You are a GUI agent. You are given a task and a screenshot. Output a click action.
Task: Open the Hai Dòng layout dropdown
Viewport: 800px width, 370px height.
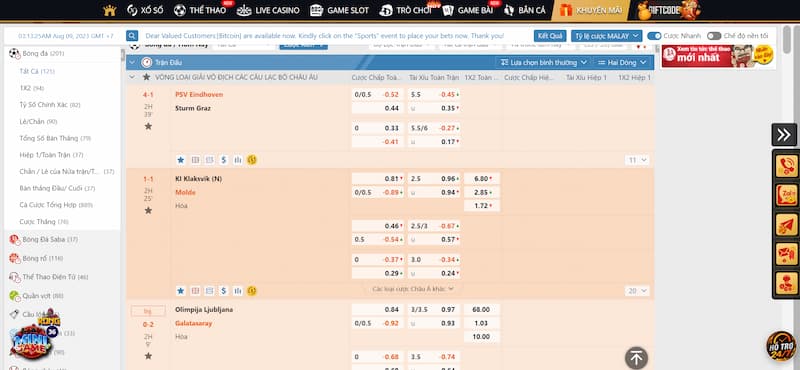click(622, 62)
